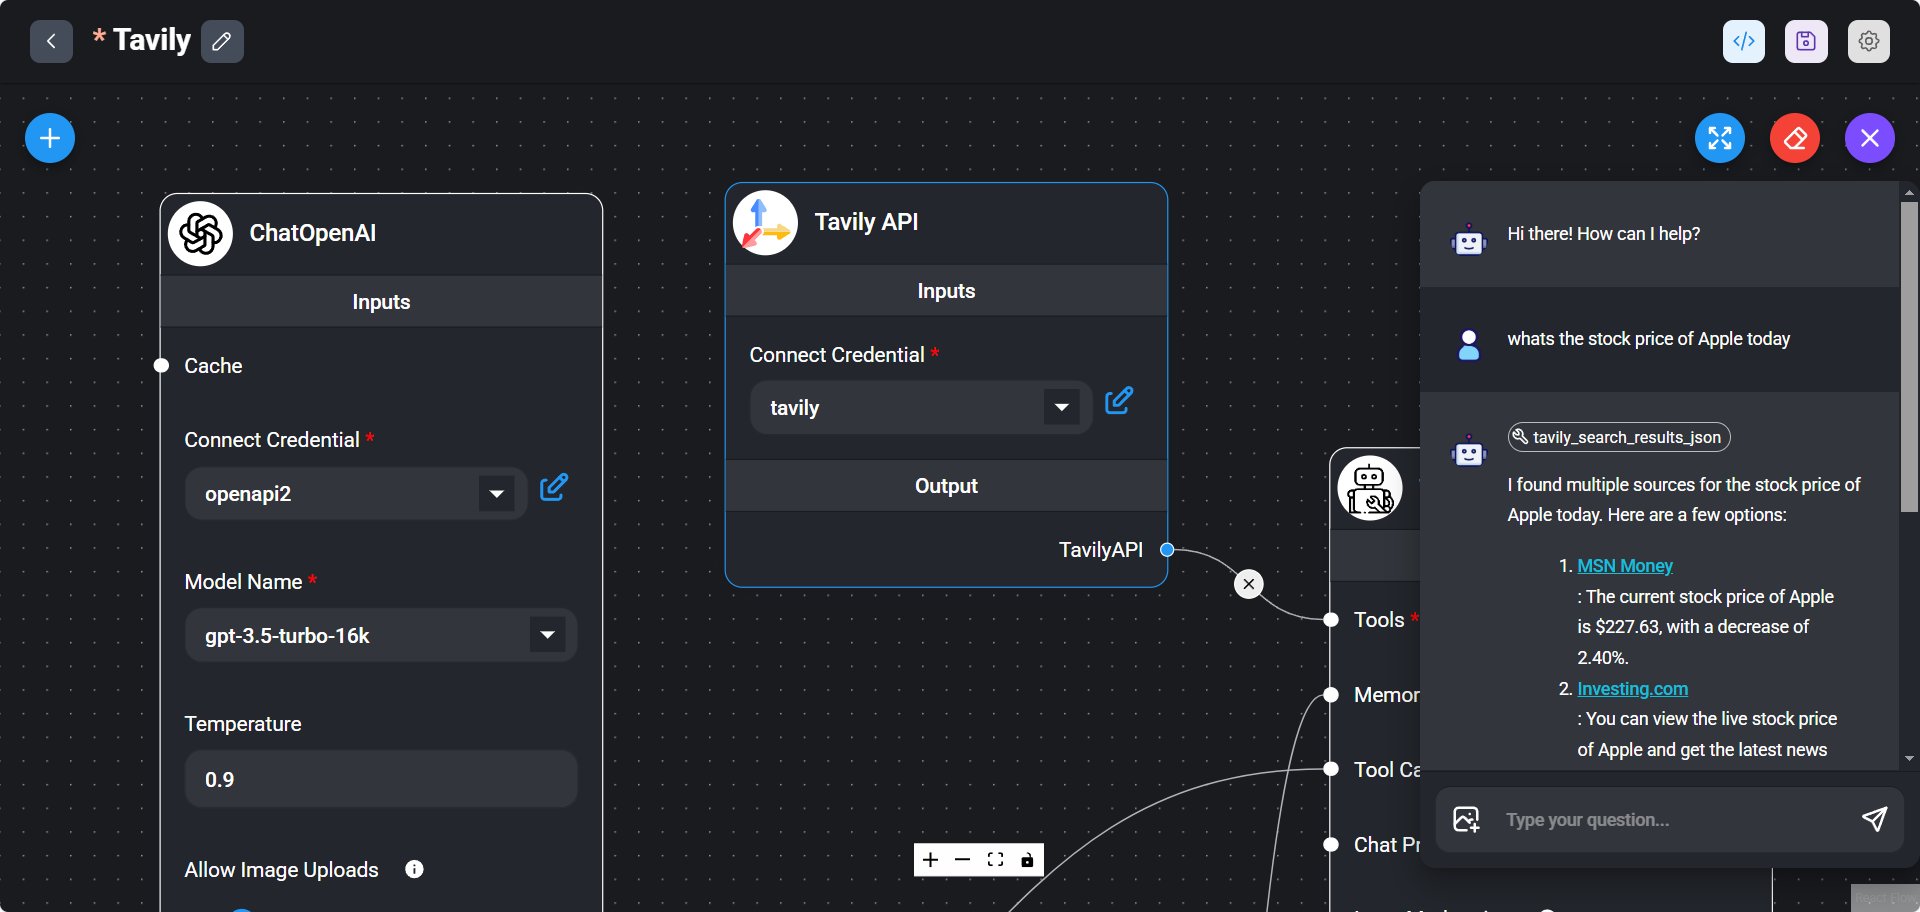Open chatflow settings gear
Viewport: 1920px width, 912px height.
1869,41
